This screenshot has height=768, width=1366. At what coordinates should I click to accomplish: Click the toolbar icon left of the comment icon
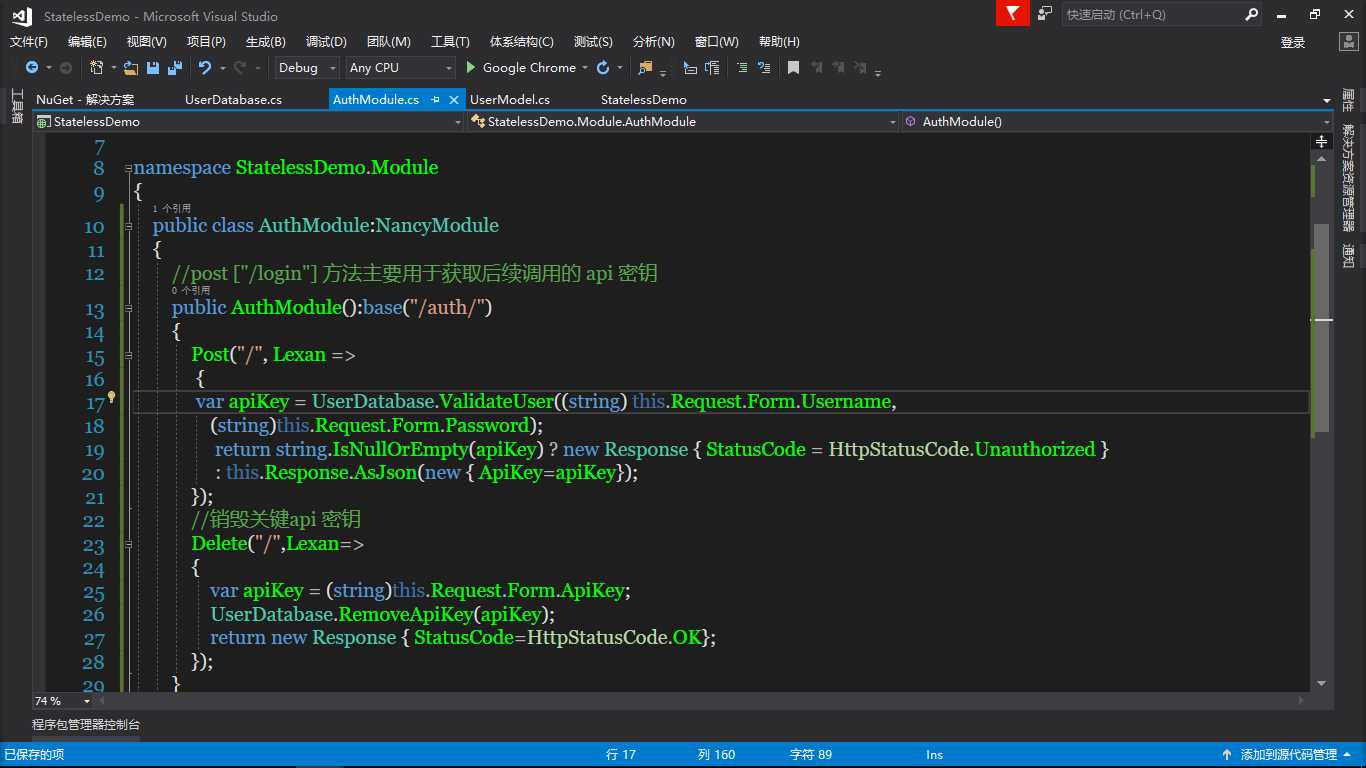pos(712,68)
